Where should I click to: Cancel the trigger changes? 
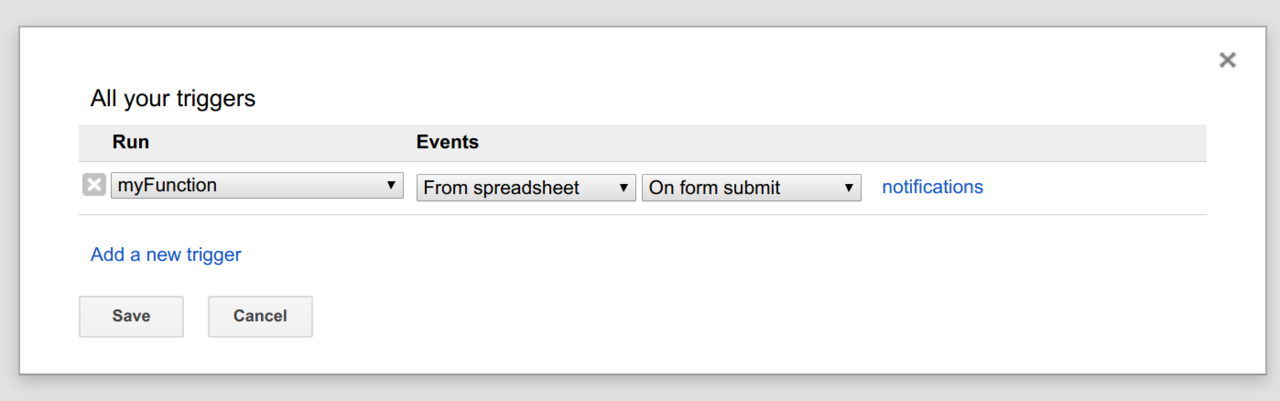(260, 316)
